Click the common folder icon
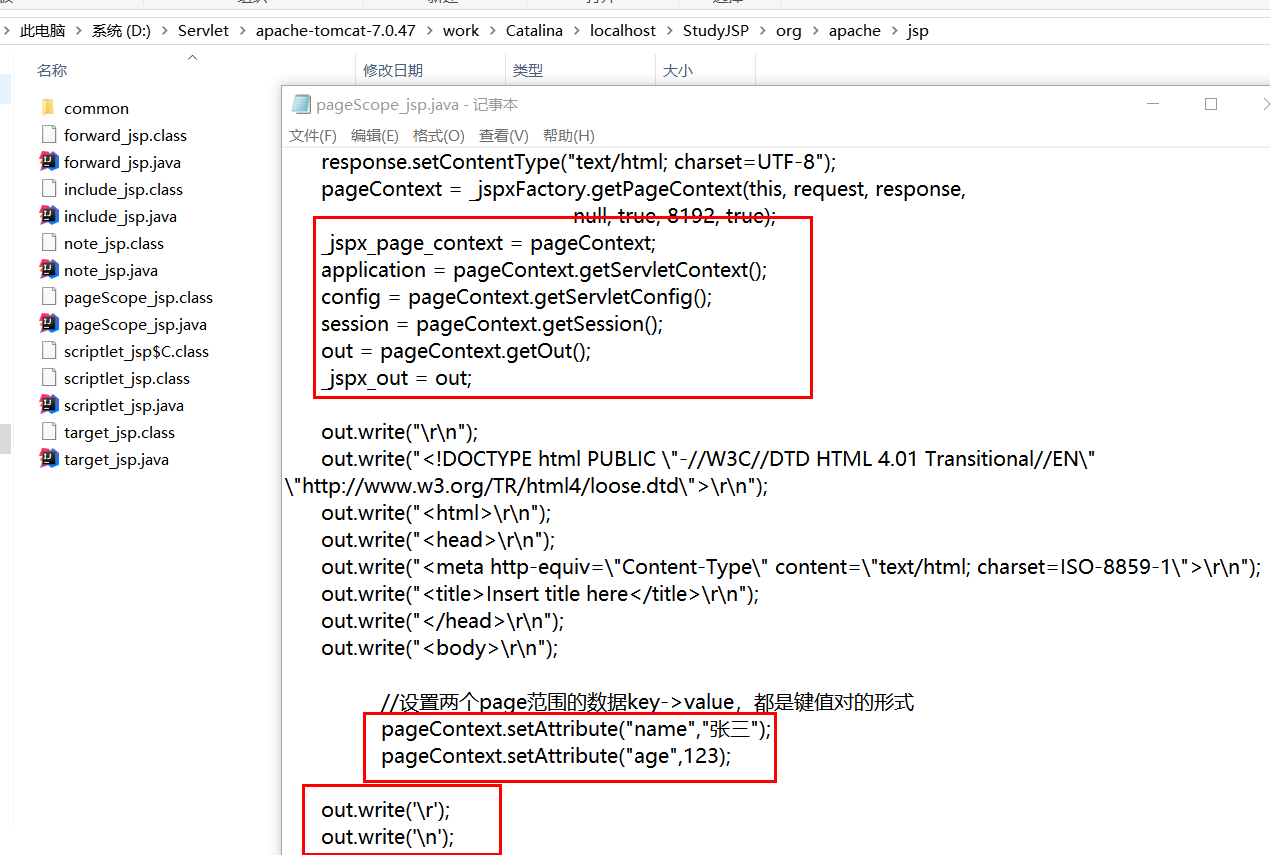Image resolution: width=1270 pixels, height=855 pixels. coord(48,108)
